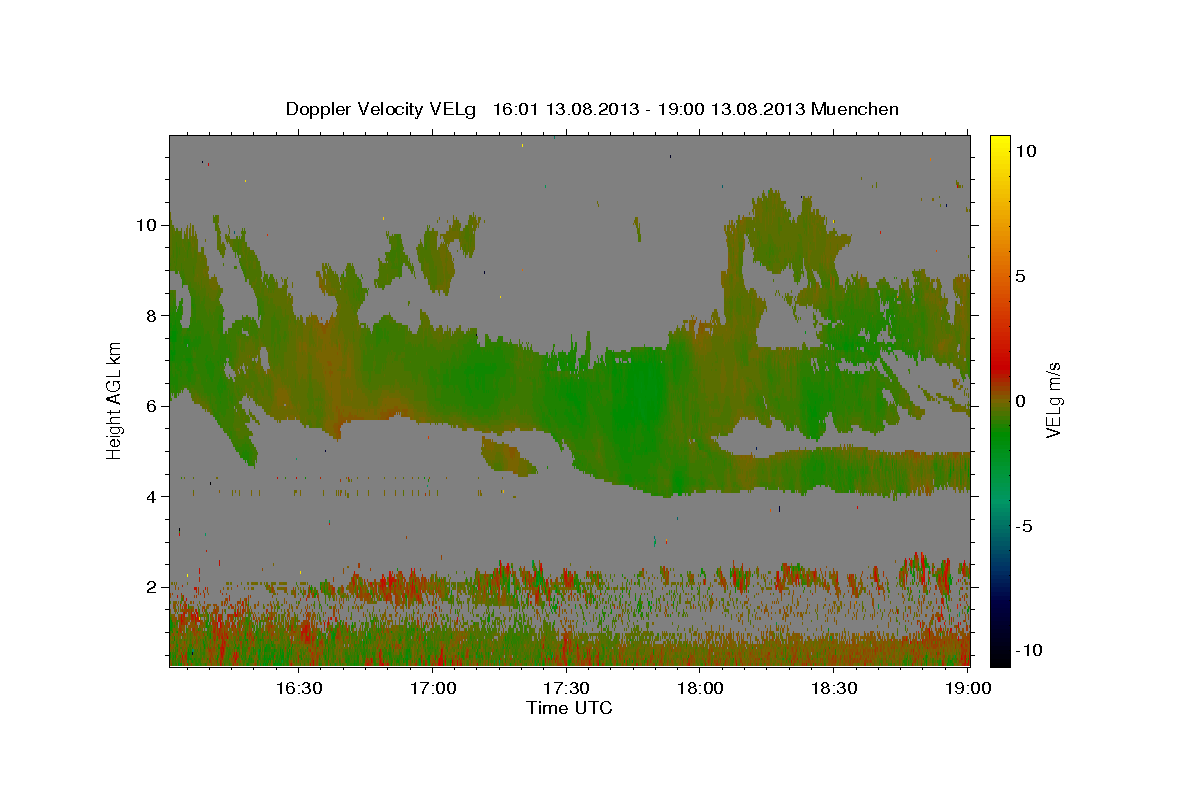This screenshot has height=800, width=1200.
Task: Click the 17:00 time tick label
Action: [433, 688]
